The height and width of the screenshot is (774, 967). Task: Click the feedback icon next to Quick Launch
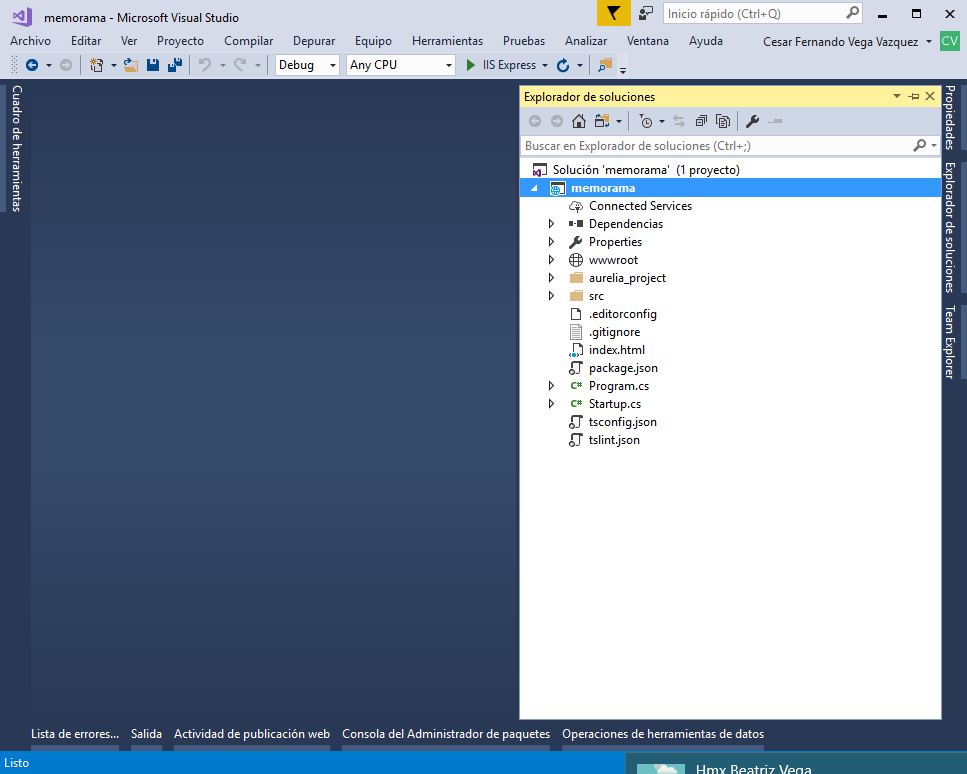[x=646, y=14]
